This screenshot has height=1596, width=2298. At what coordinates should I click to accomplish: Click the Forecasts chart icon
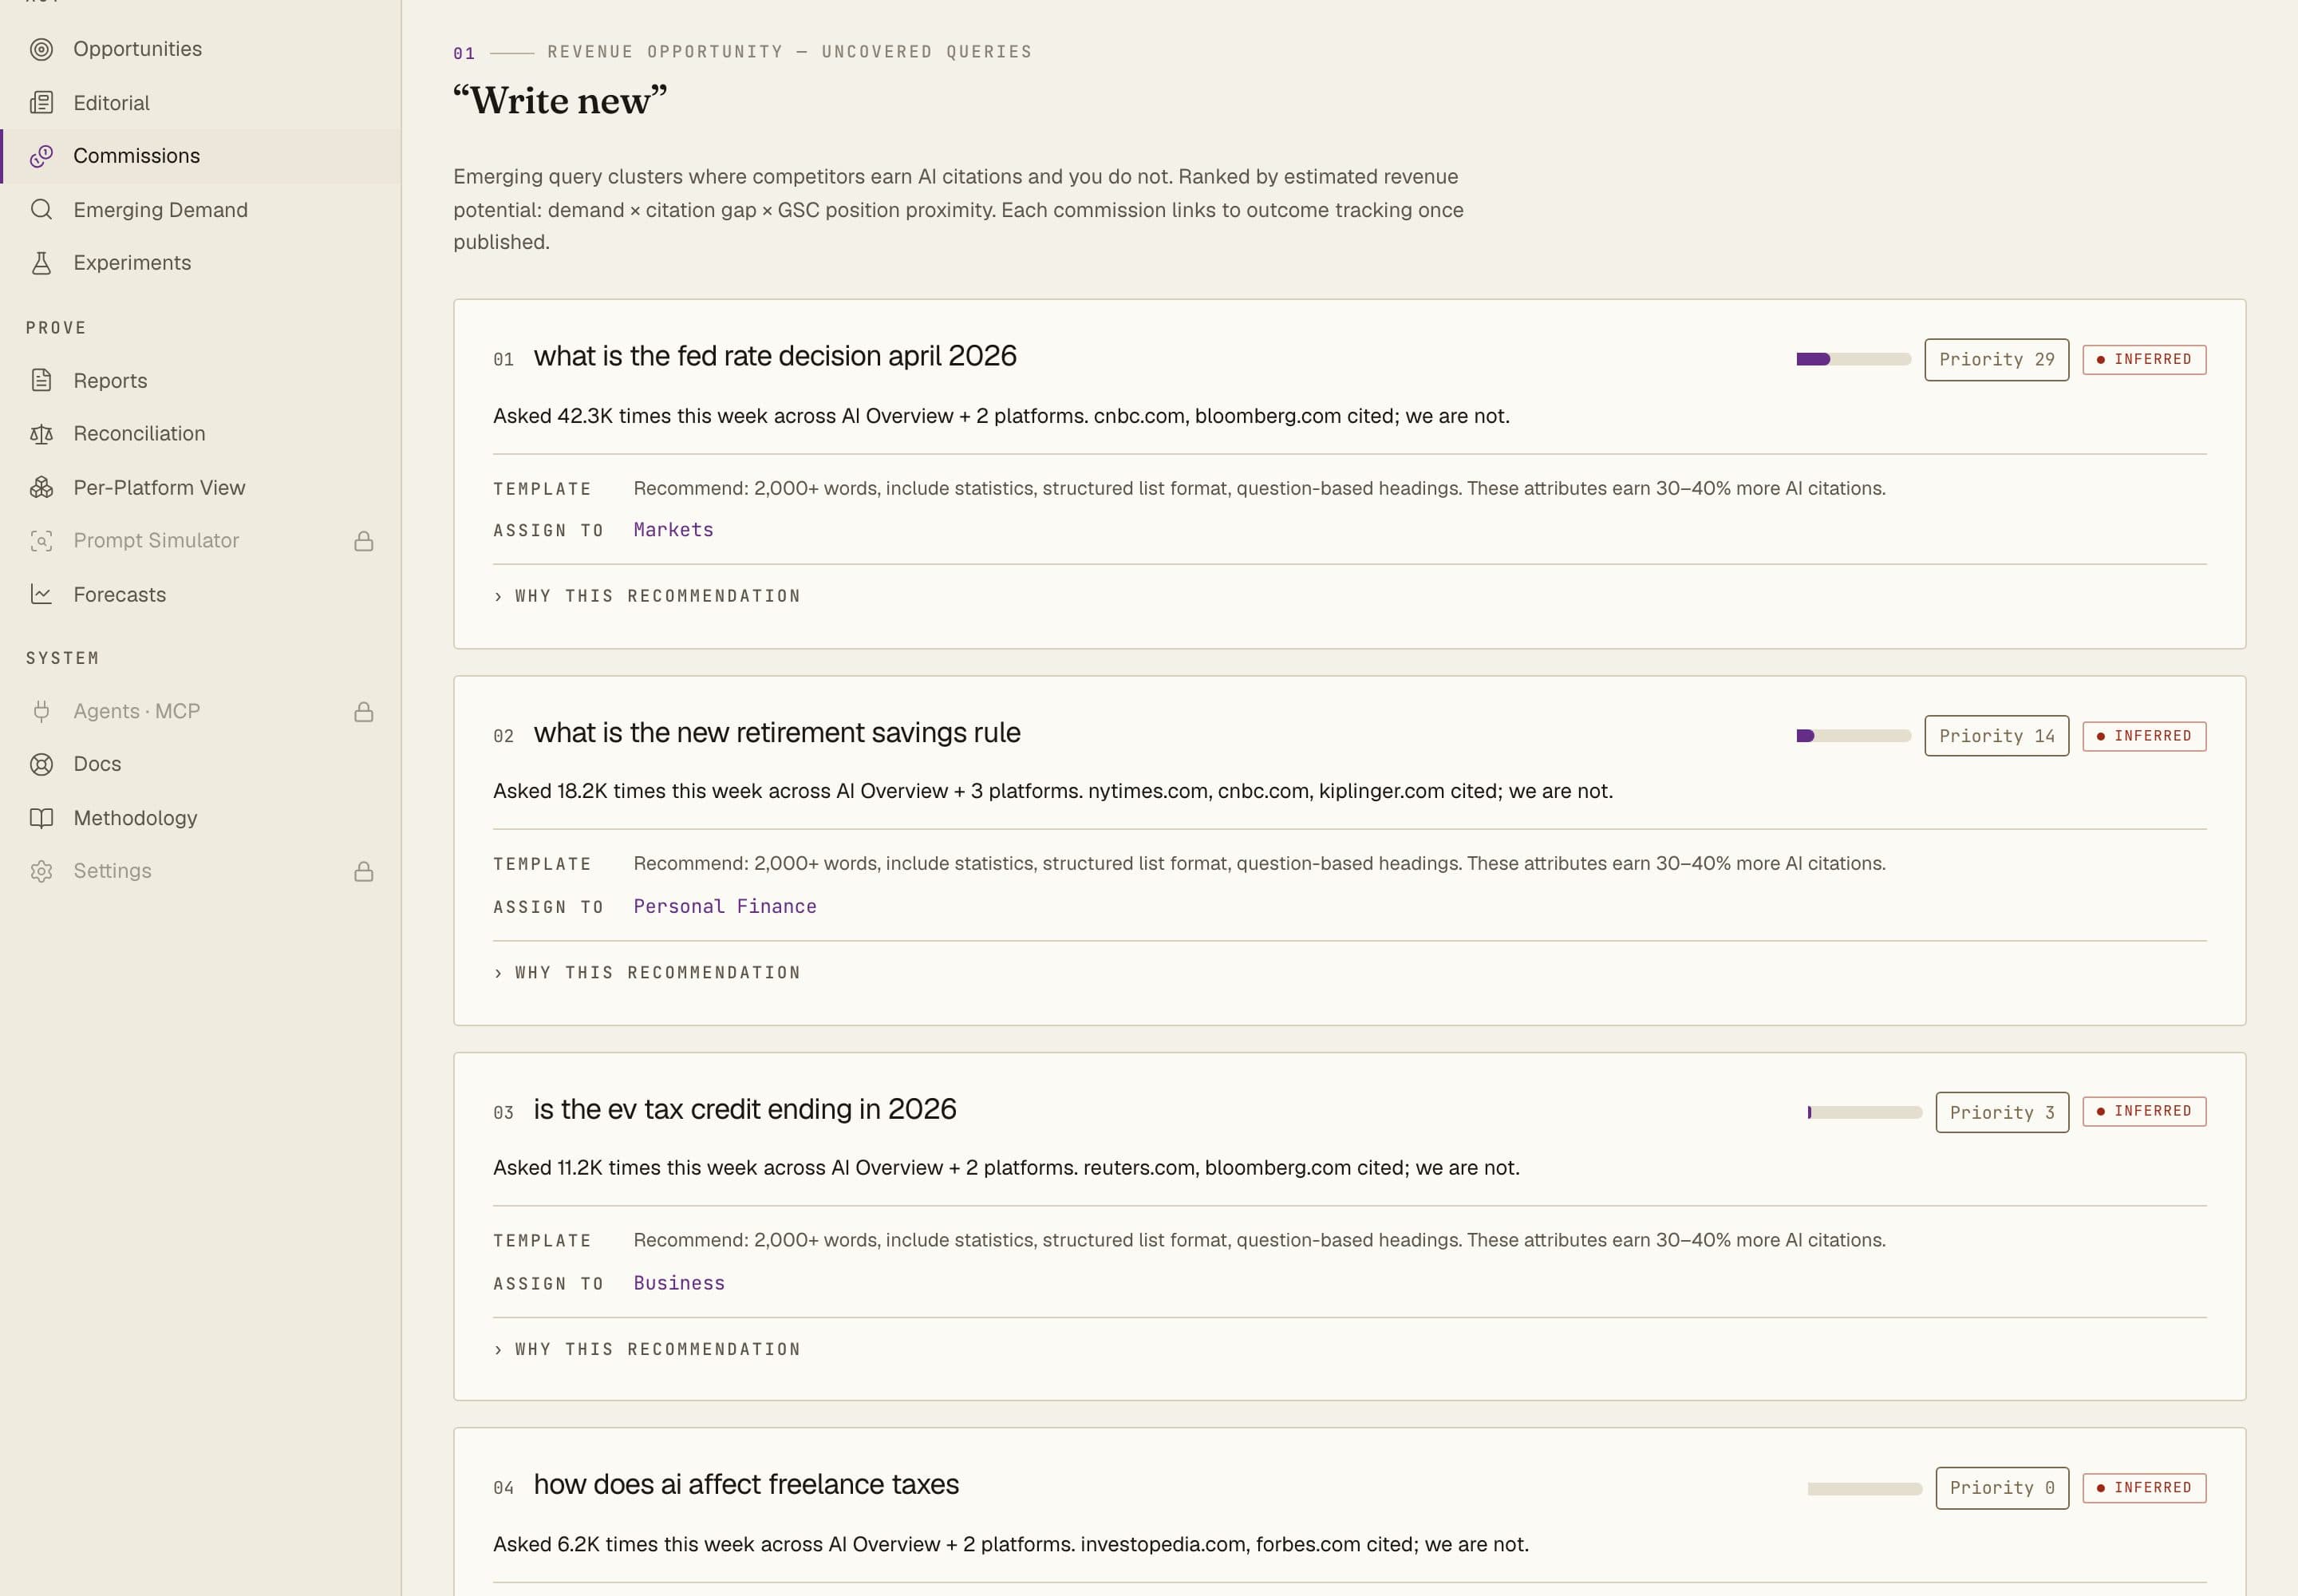coord(41,595)
